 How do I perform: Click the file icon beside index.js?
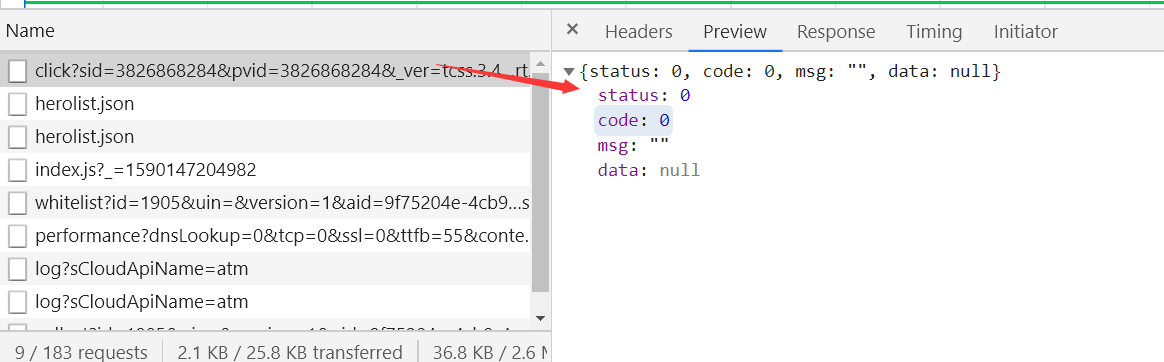click(18, 171)
